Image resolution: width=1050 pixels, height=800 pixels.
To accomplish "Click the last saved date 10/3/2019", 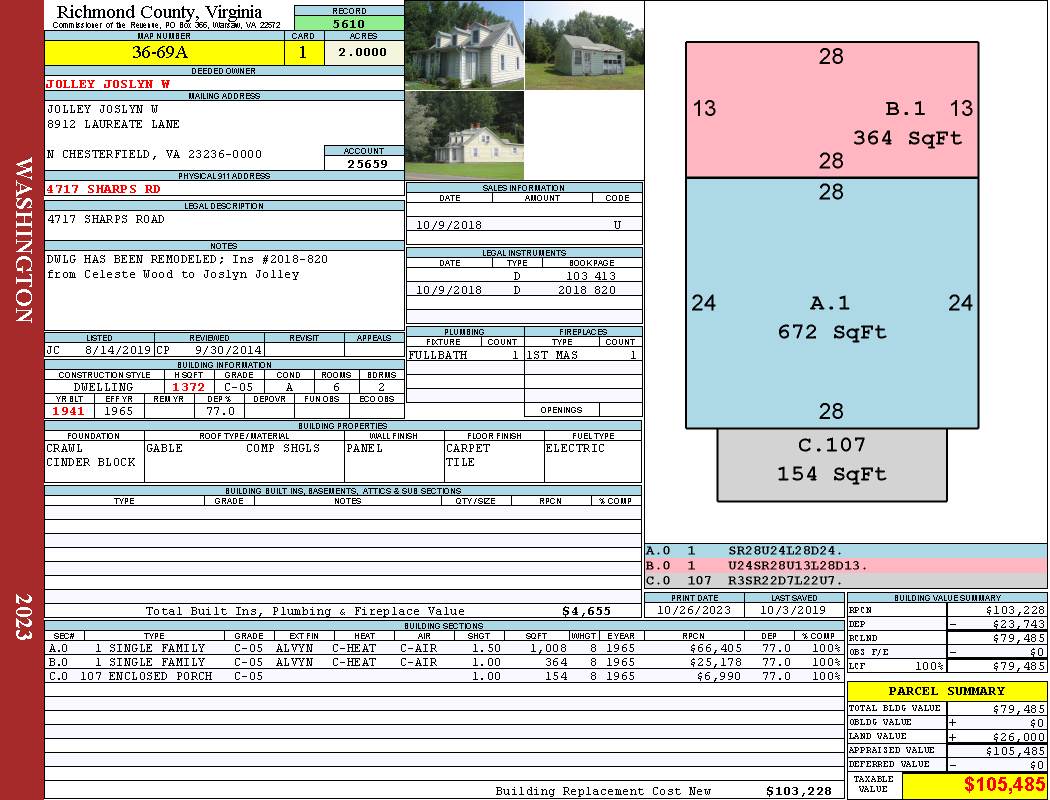I will click(x=793, y=610).
